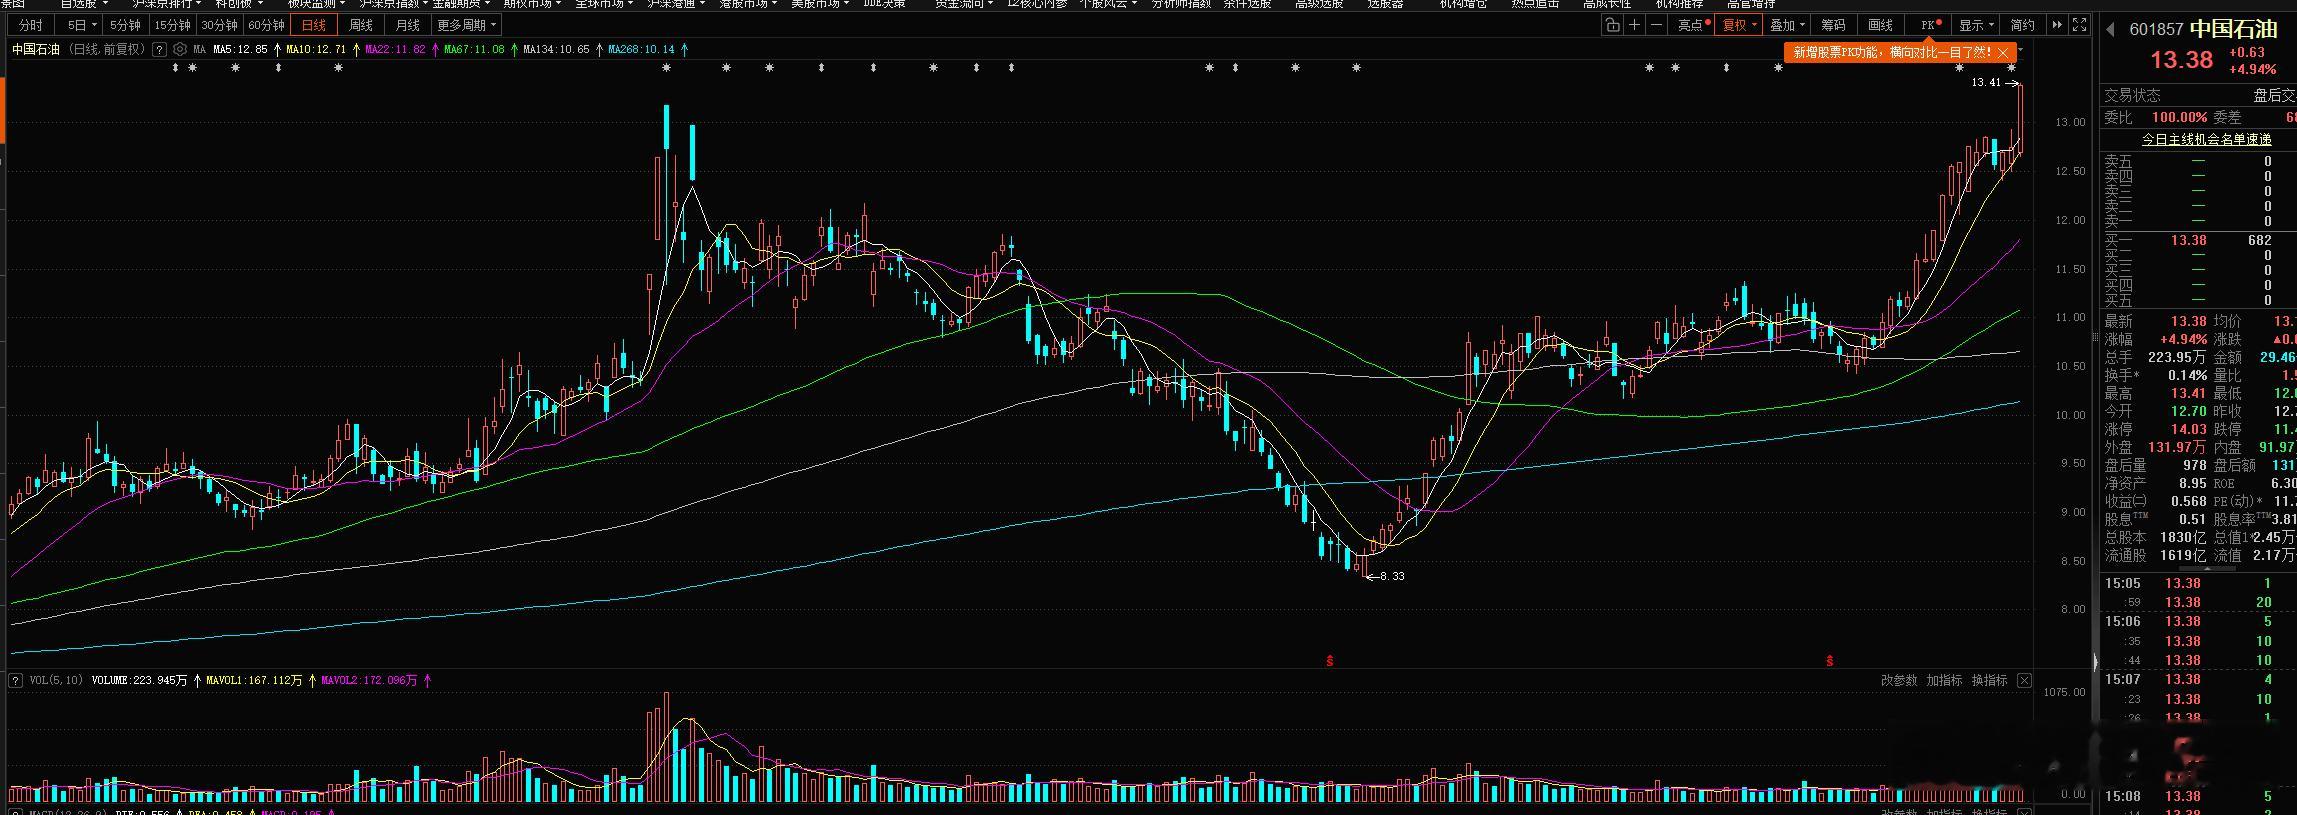This screenshot has height=815, width=2297.
Task: Toggle 画线 drawing tools
Action: [1881, 25]
